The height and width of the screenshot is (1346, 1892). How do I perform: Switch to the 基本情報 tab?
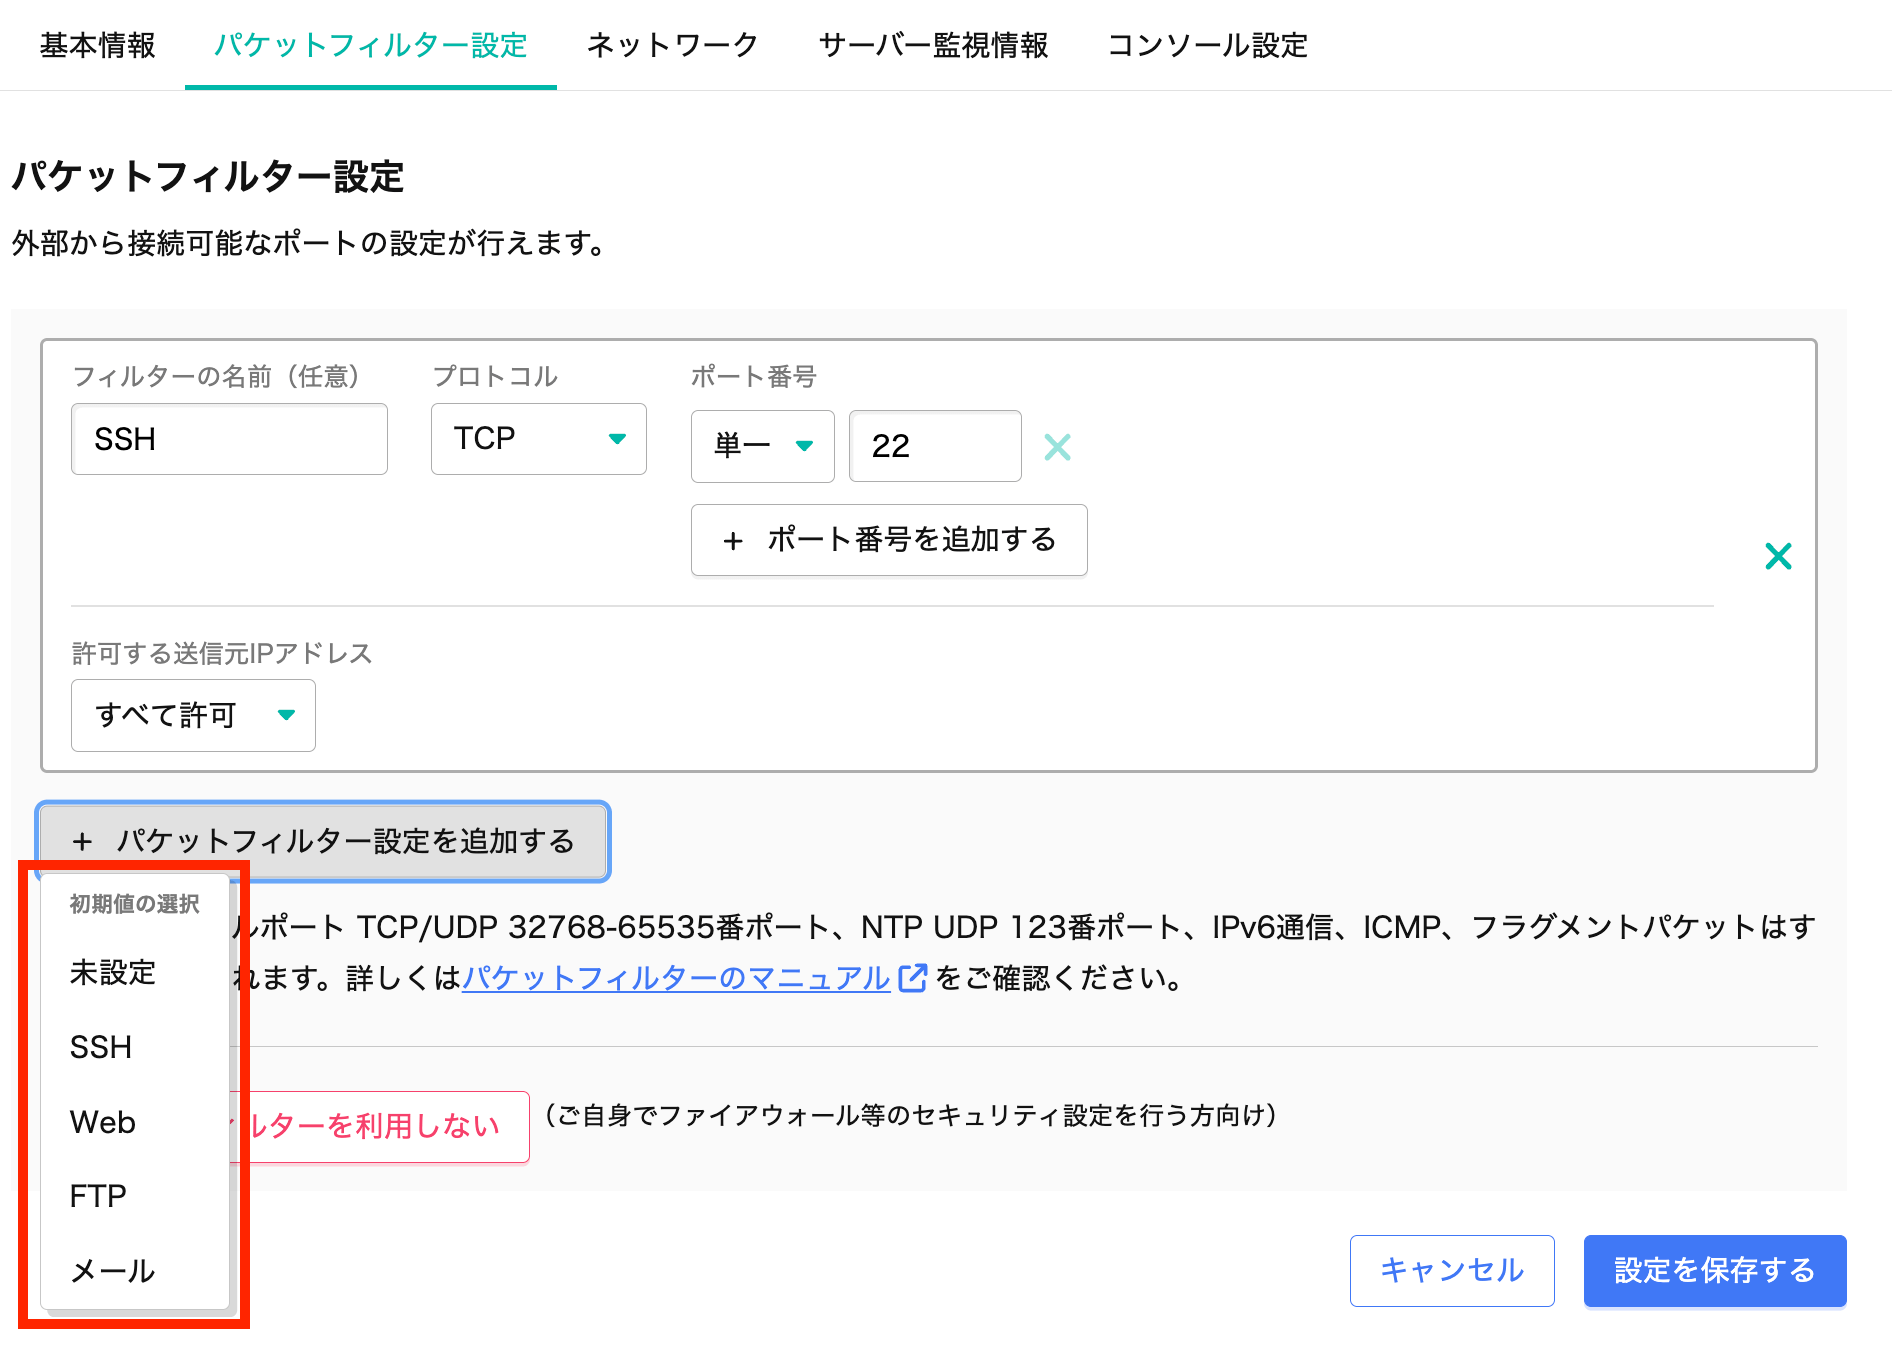coord(97,45)
